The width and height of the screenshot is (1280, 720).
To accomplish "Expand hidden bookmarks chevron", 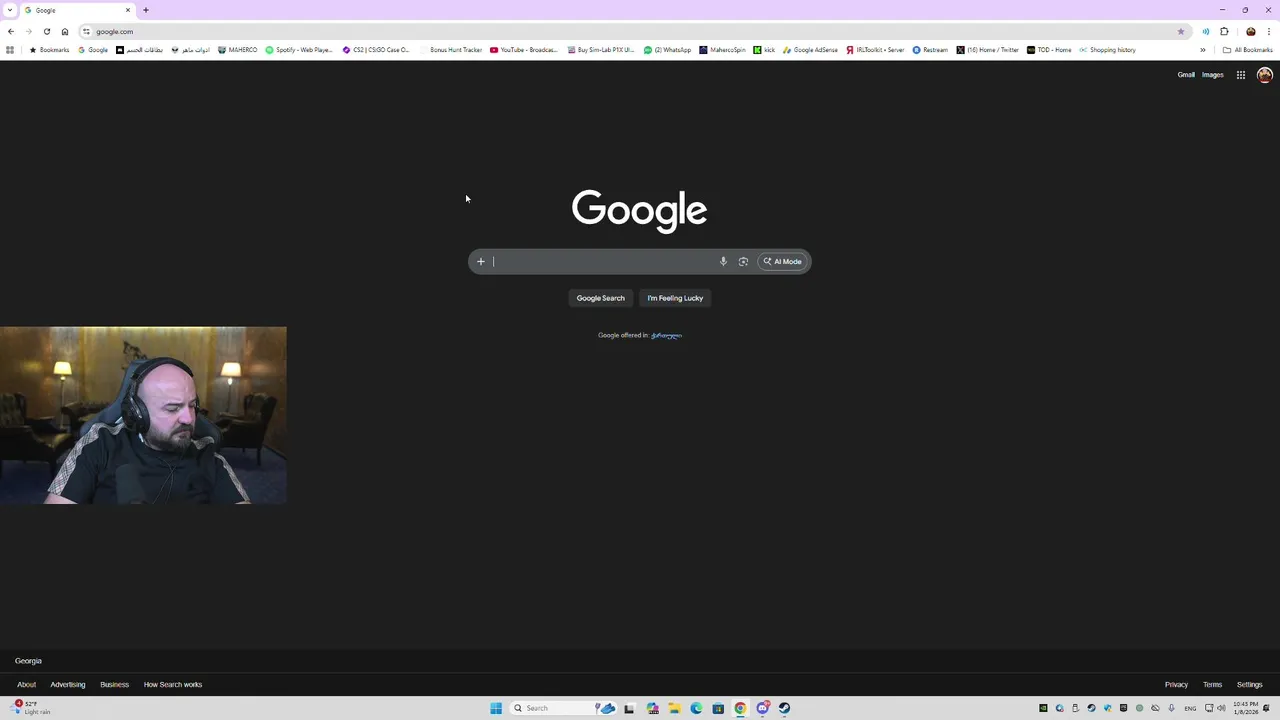I will point(1203,50).
